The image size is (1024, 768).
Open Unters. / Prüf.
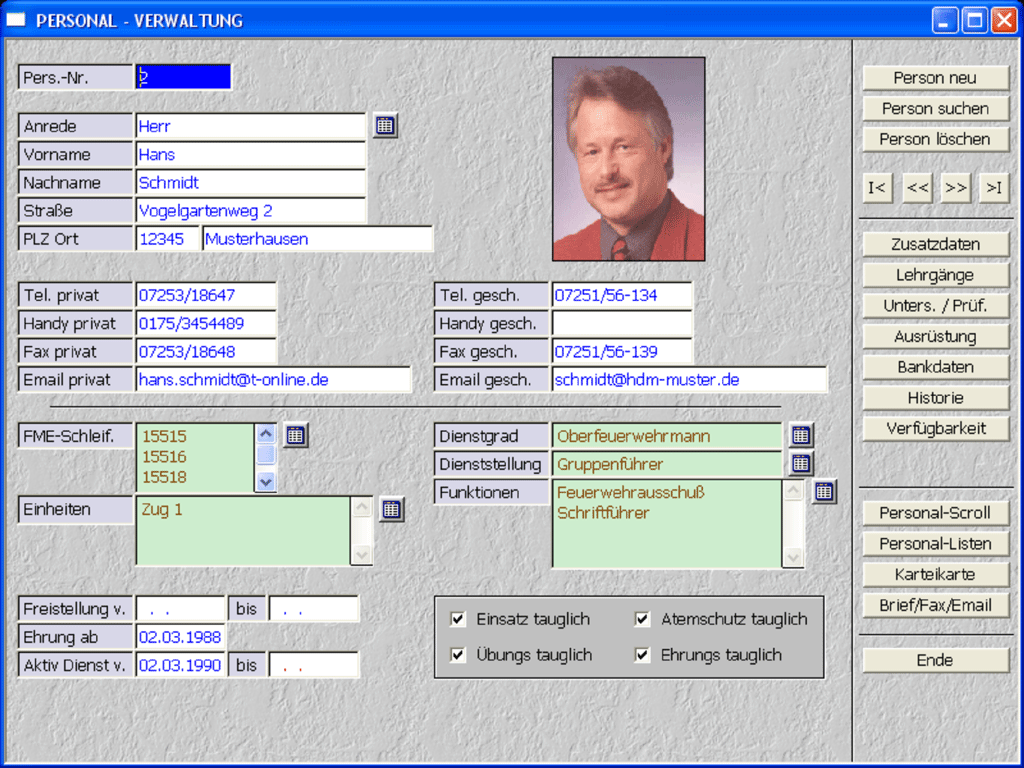pos(935,306)
